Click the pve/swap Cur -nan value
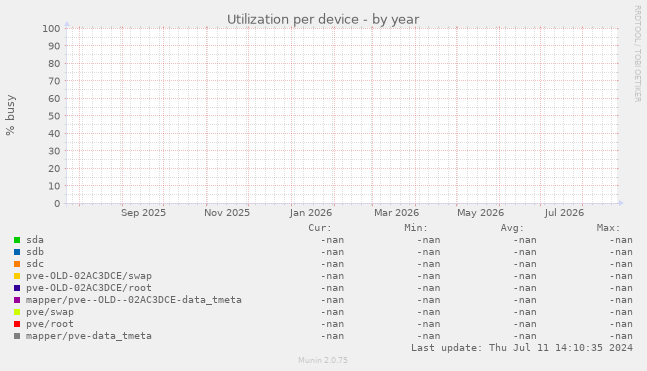This screenshot has height=371, width=647. 332,312
